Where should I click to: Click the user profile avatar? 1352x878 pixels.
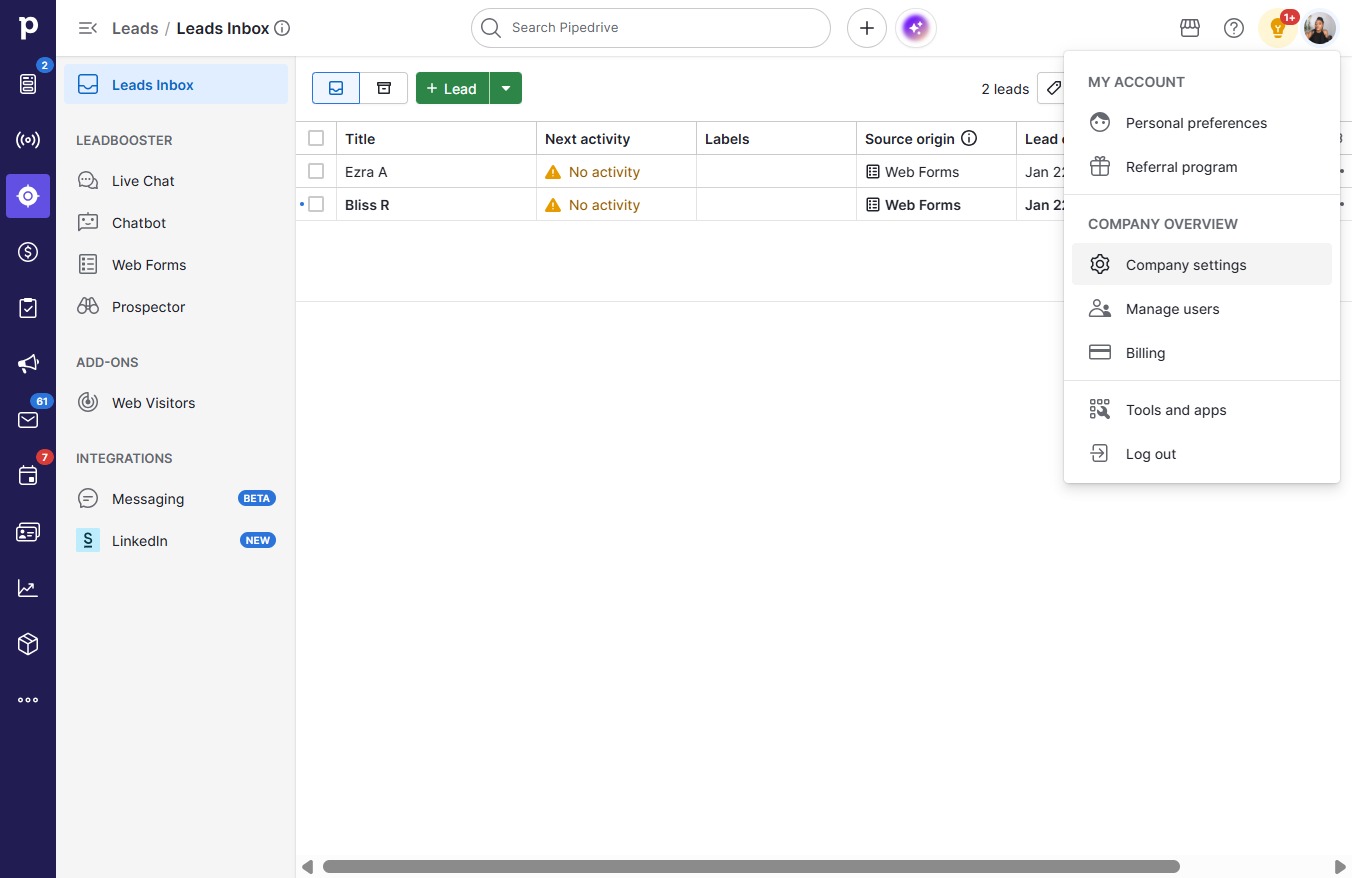[1320, 28]
